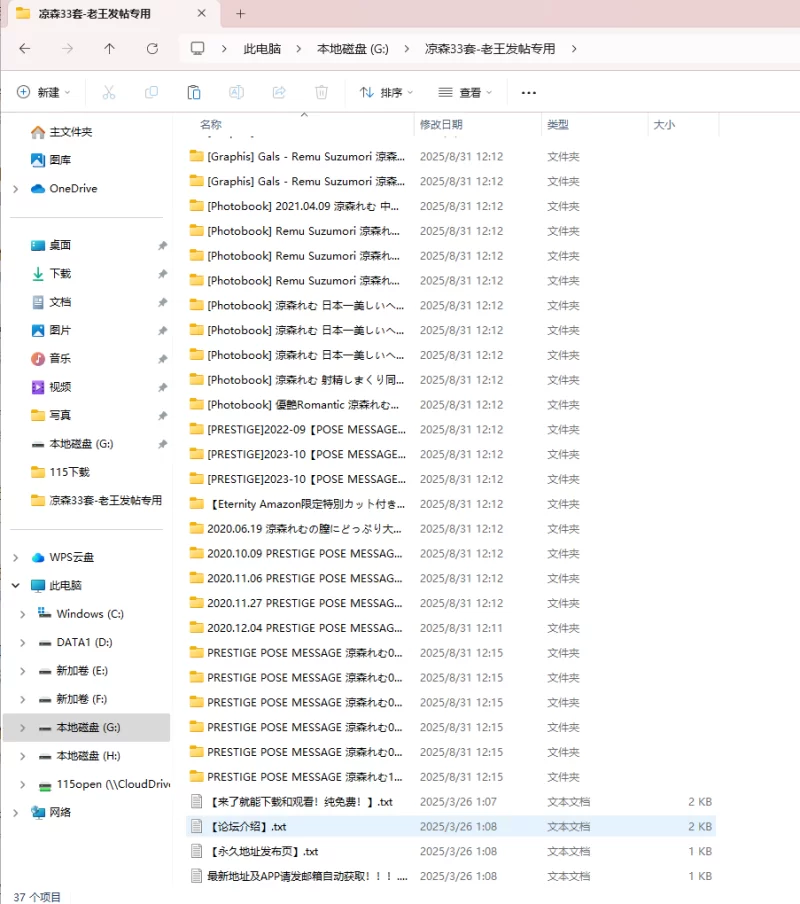800x904 pixels.
Task: Select 本地磁盘 (G:) under 此电脑
Action: (88, 728)
